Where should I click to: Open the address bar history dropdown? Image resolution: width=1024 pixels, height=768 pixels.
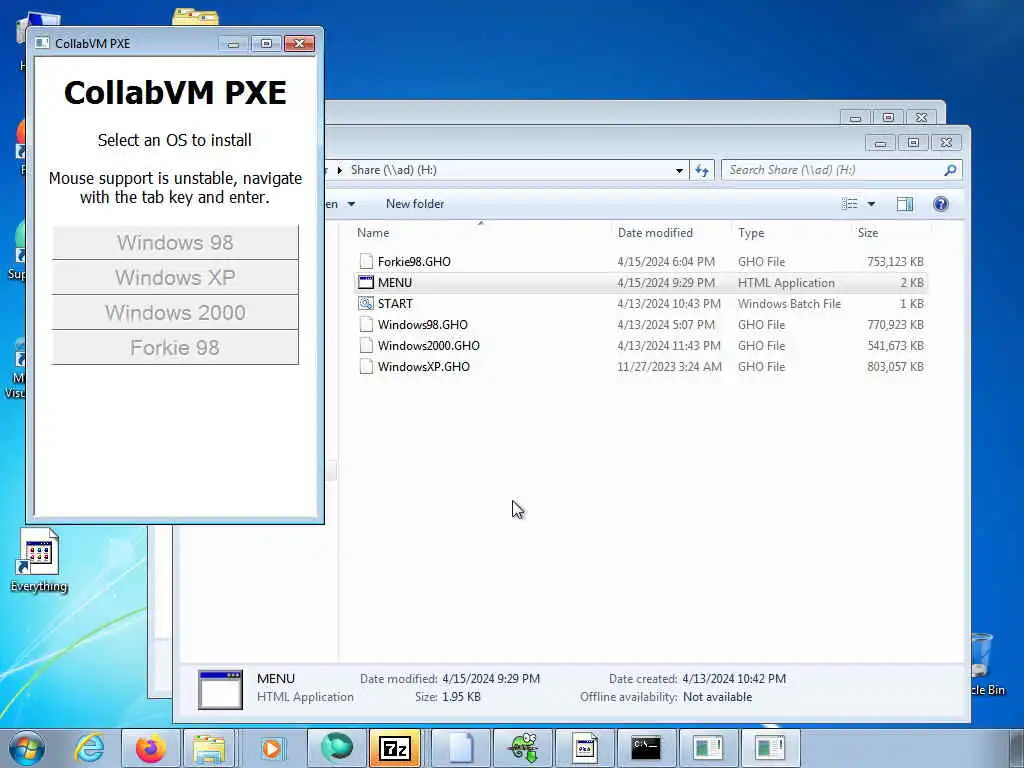tap(679, 170)
